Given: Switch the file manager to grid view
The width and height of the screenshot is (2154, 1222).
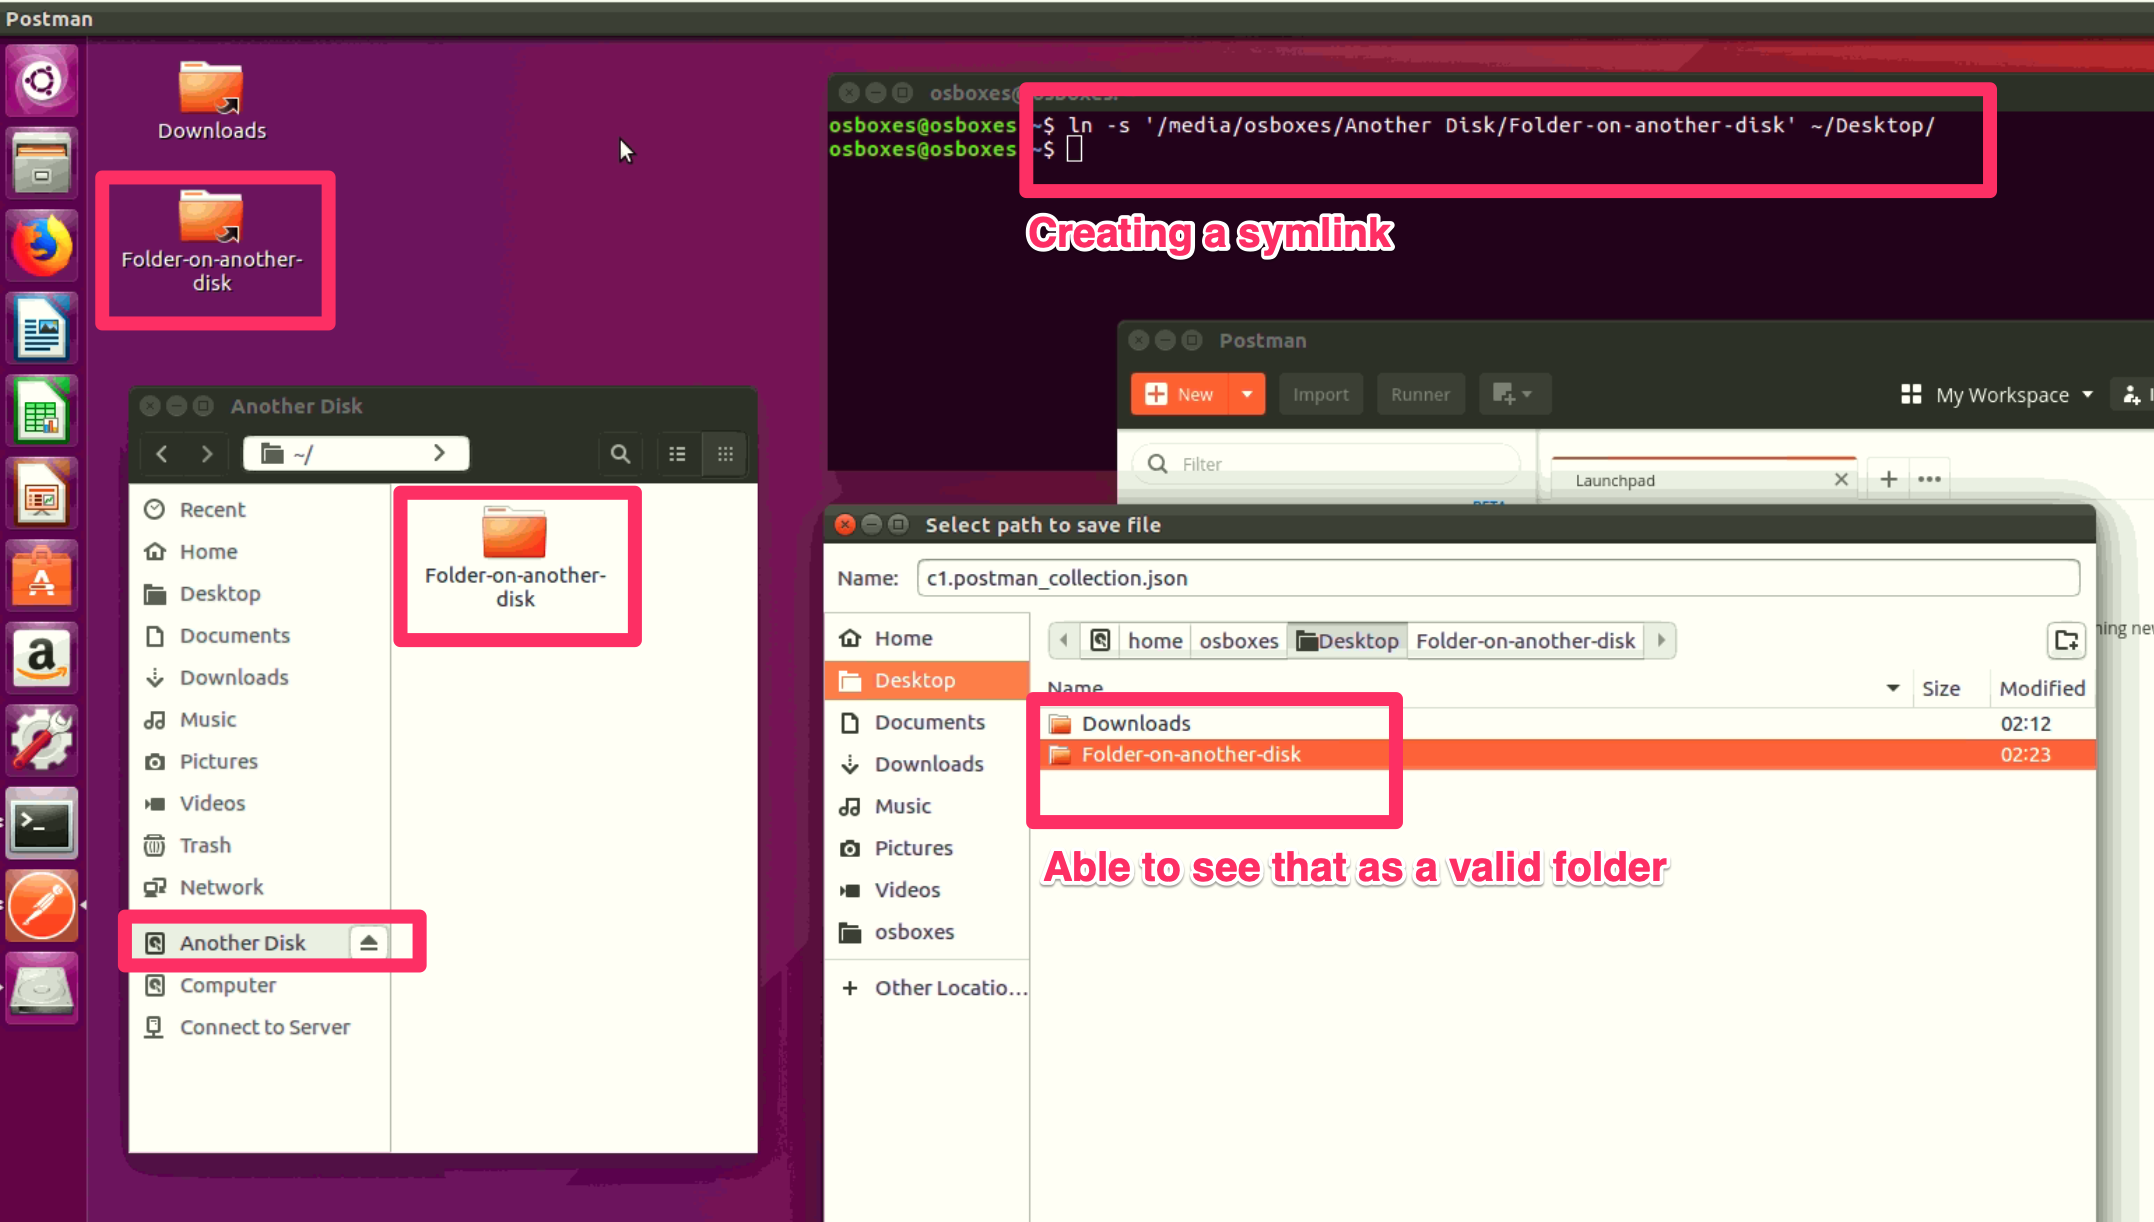Looking at the screenshot, I should [725, 453].
